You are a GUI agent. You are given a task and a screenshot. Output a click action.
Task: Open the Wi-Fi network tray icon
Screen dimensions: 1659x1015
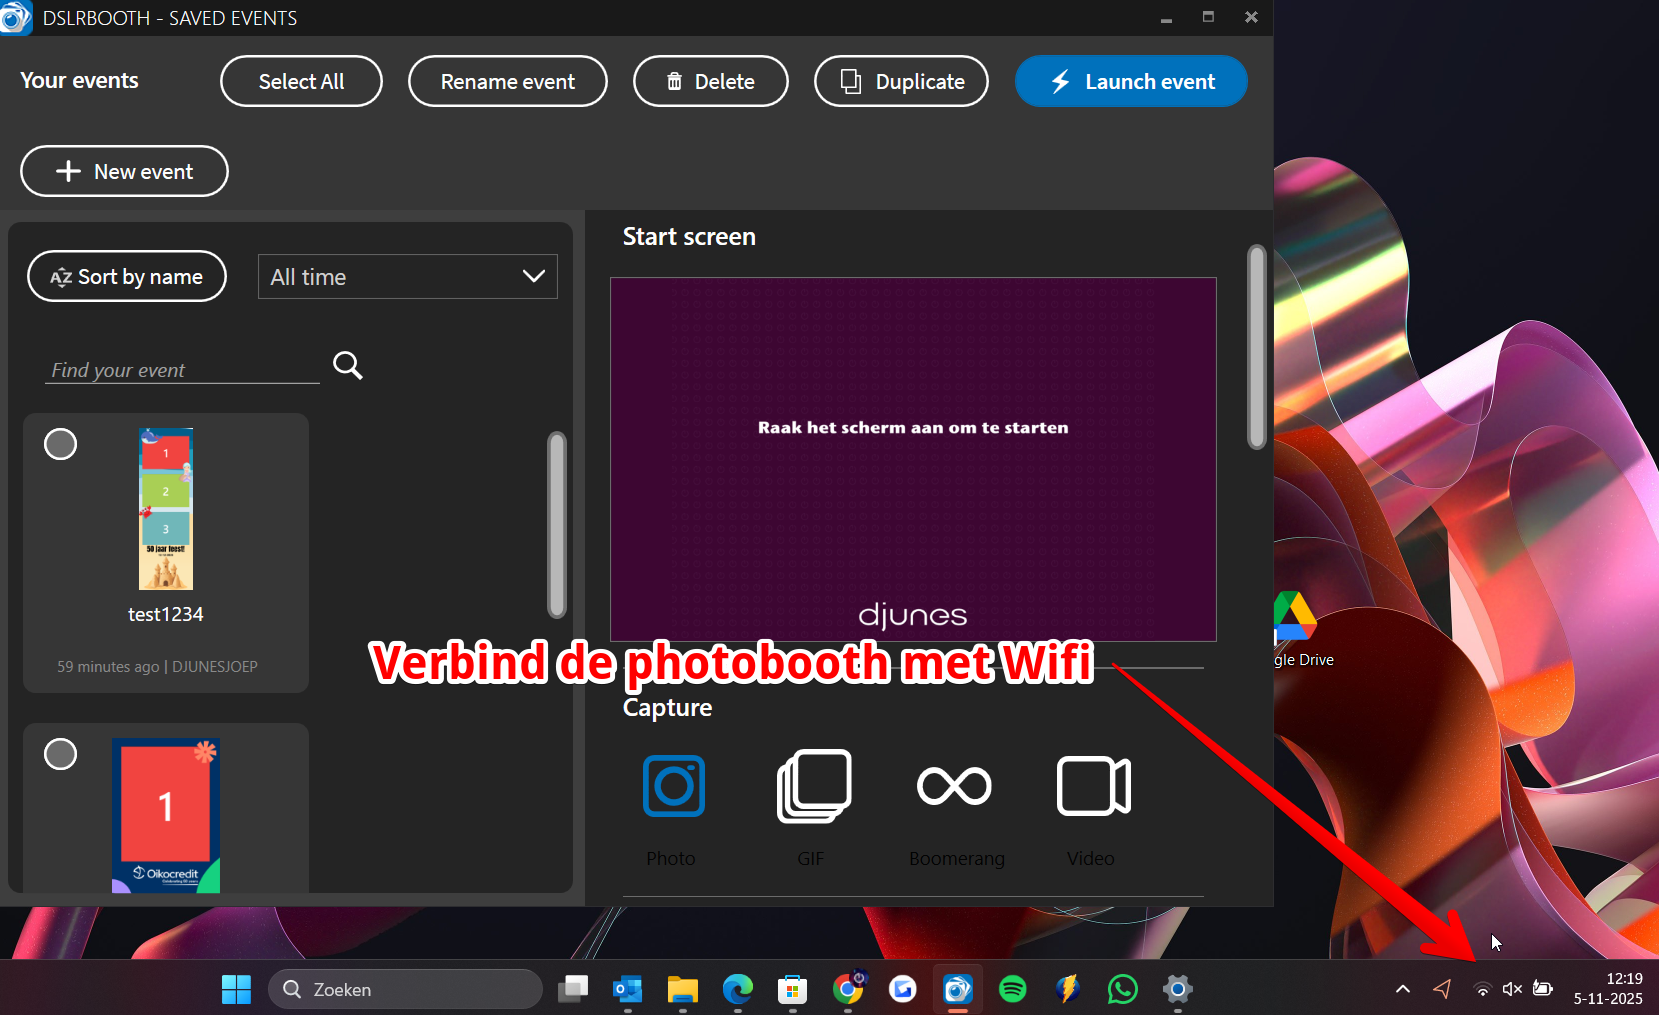coord(1482,989)
